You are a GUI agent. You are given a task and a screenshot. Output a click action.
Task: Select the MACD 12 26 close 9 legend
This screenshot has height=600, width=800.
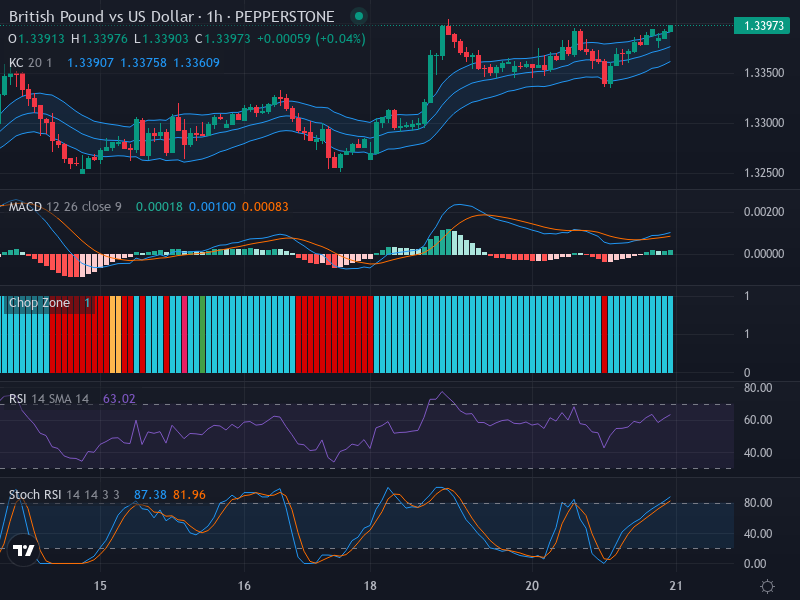tap(65, 207)
